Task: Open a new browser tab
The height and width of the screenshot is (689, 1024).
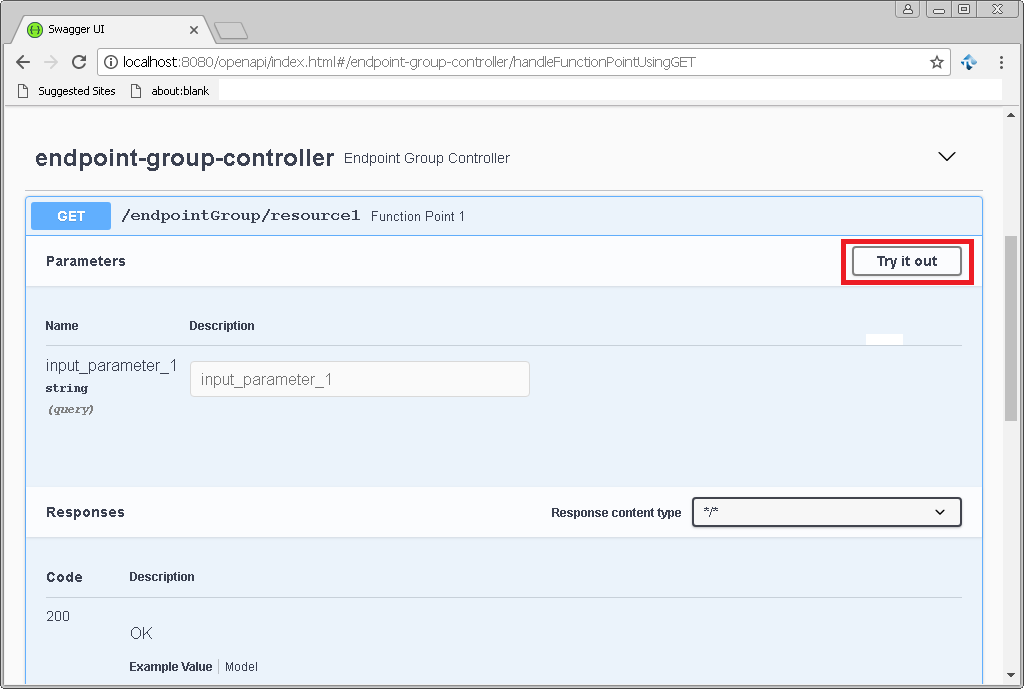Action: pyautogui.click(x=231, y=30)
